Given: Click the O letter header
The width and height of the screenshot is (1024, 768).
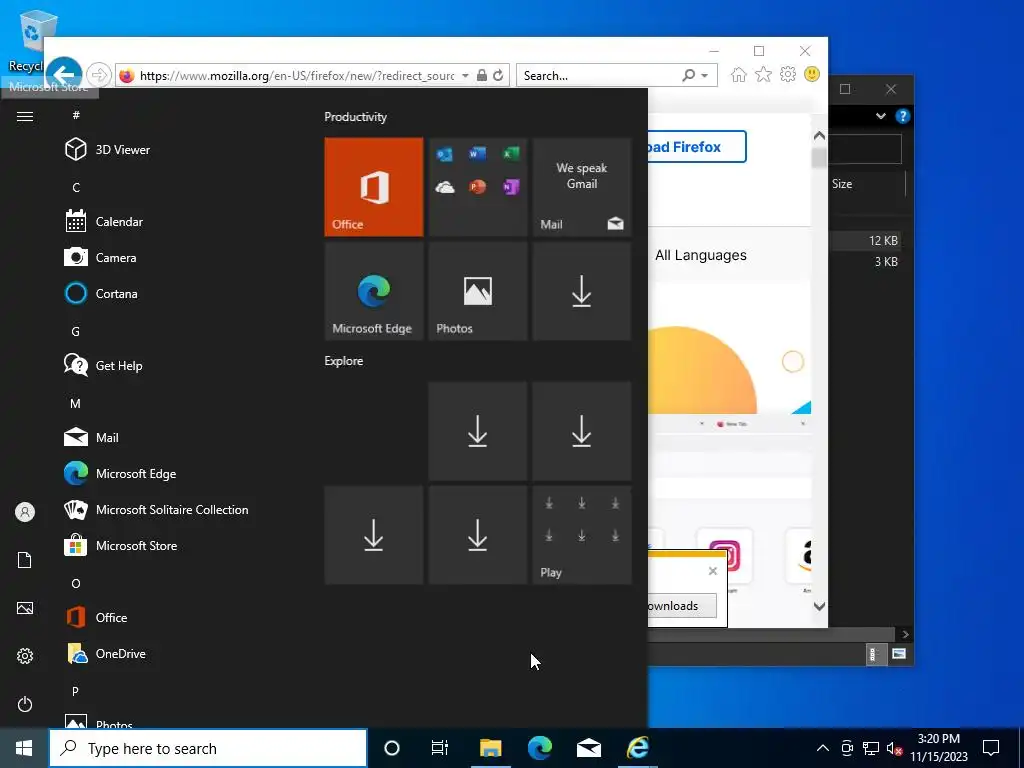Looking at the screenshot, I should click(76, 584).
